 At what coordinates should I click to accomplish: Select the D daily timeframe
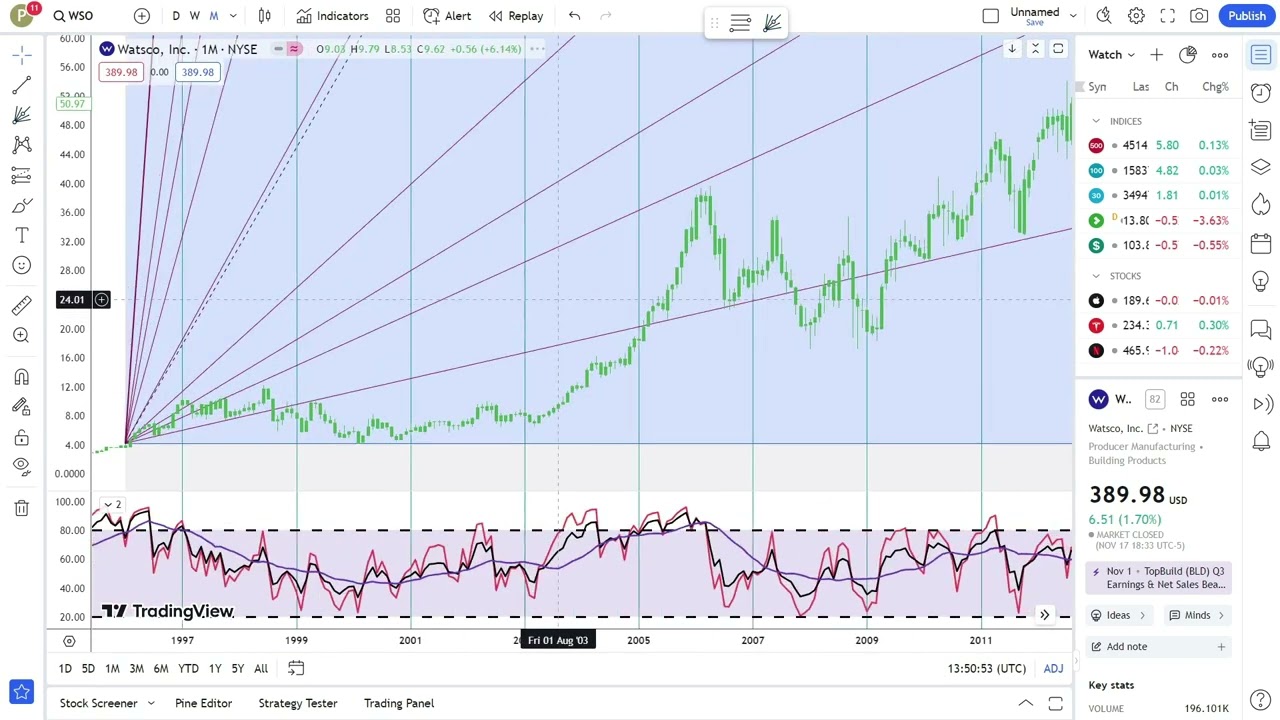(x=176, y=16)
